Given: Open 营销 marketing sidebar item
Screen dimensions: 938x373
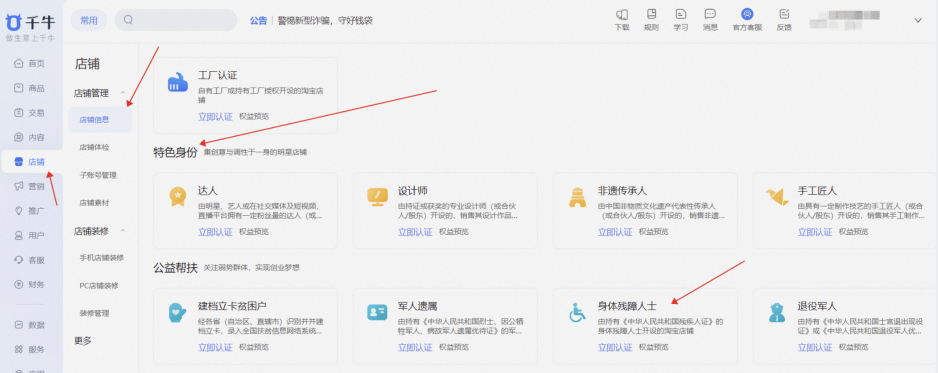Looking at the screenshot, I should tap(30, 186).
